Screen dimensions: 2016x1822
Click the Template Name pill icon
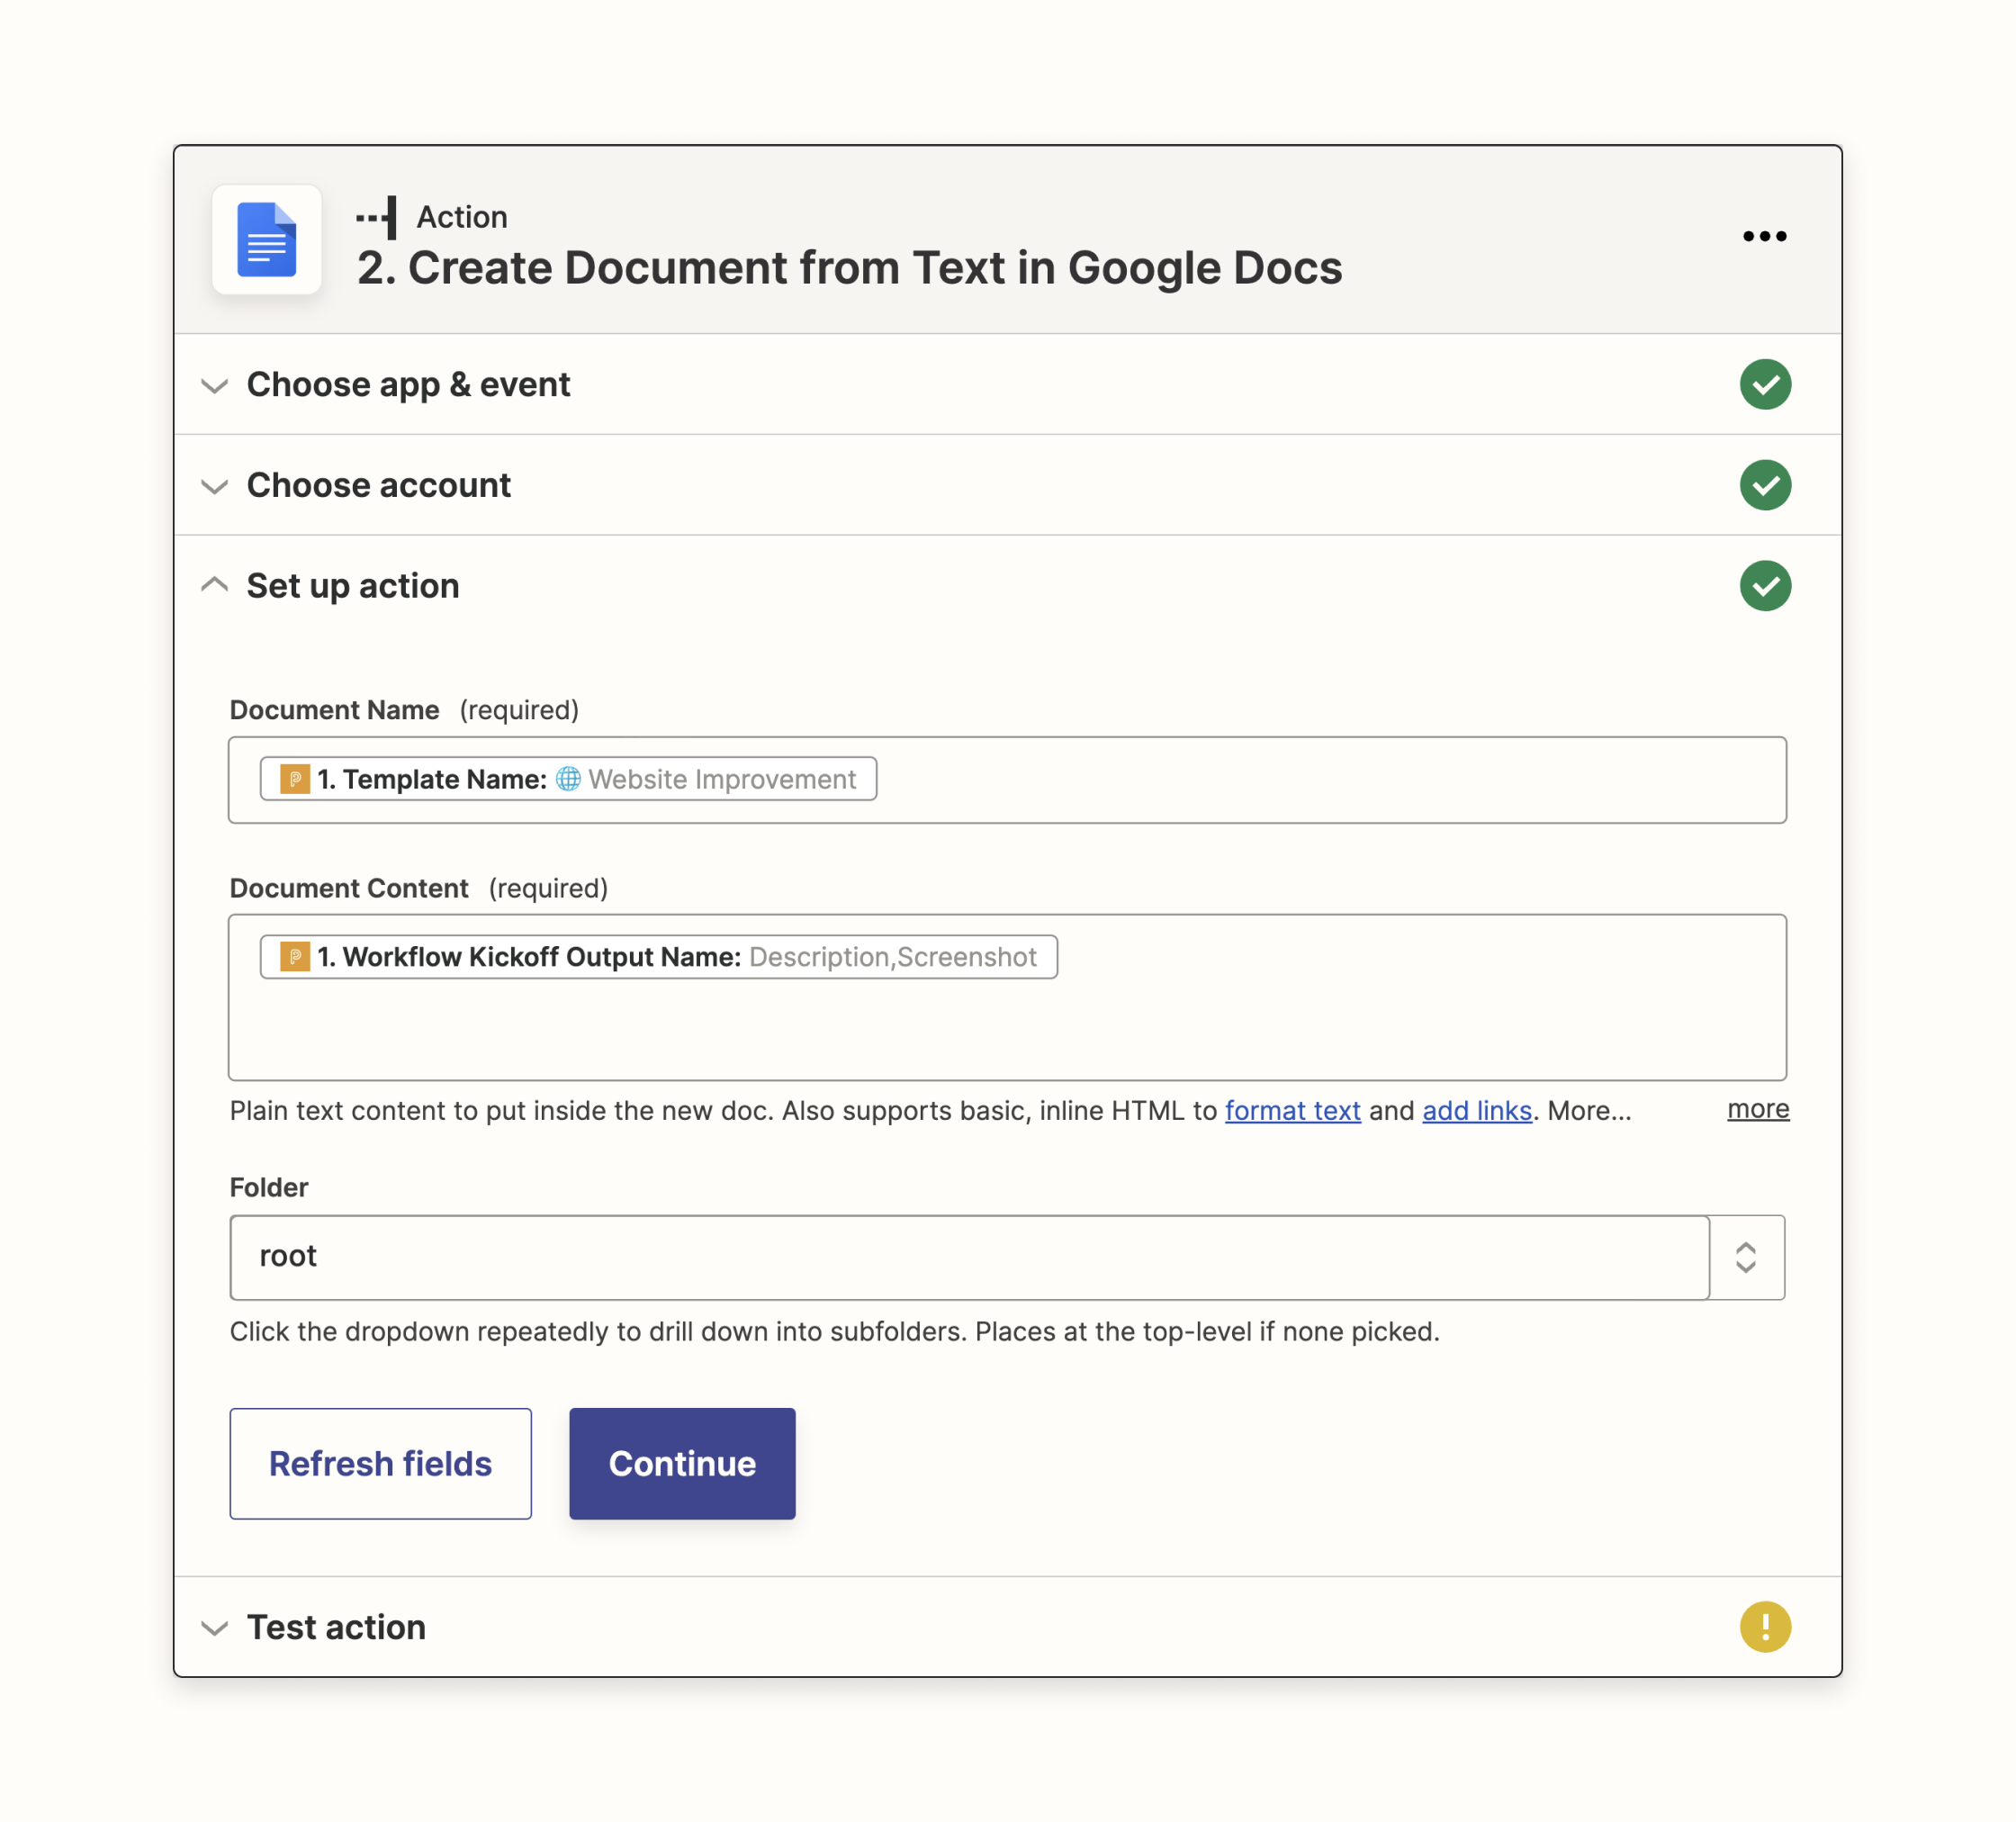point(293,780)
